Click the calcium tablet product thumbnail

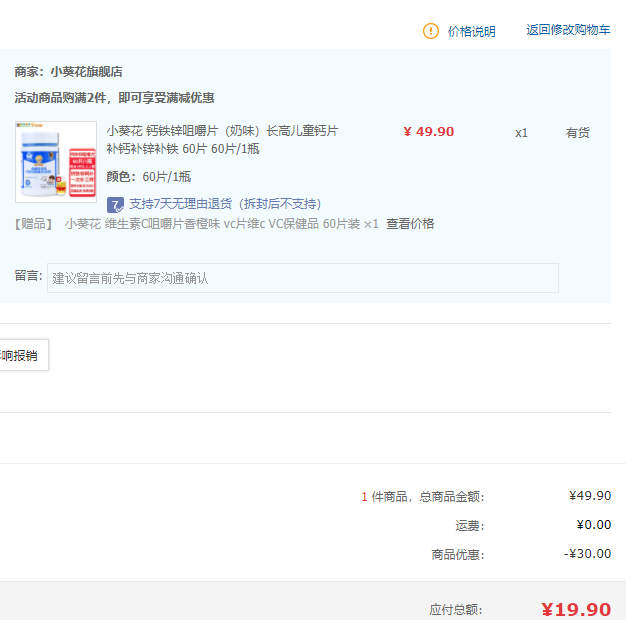coord(56,162)
